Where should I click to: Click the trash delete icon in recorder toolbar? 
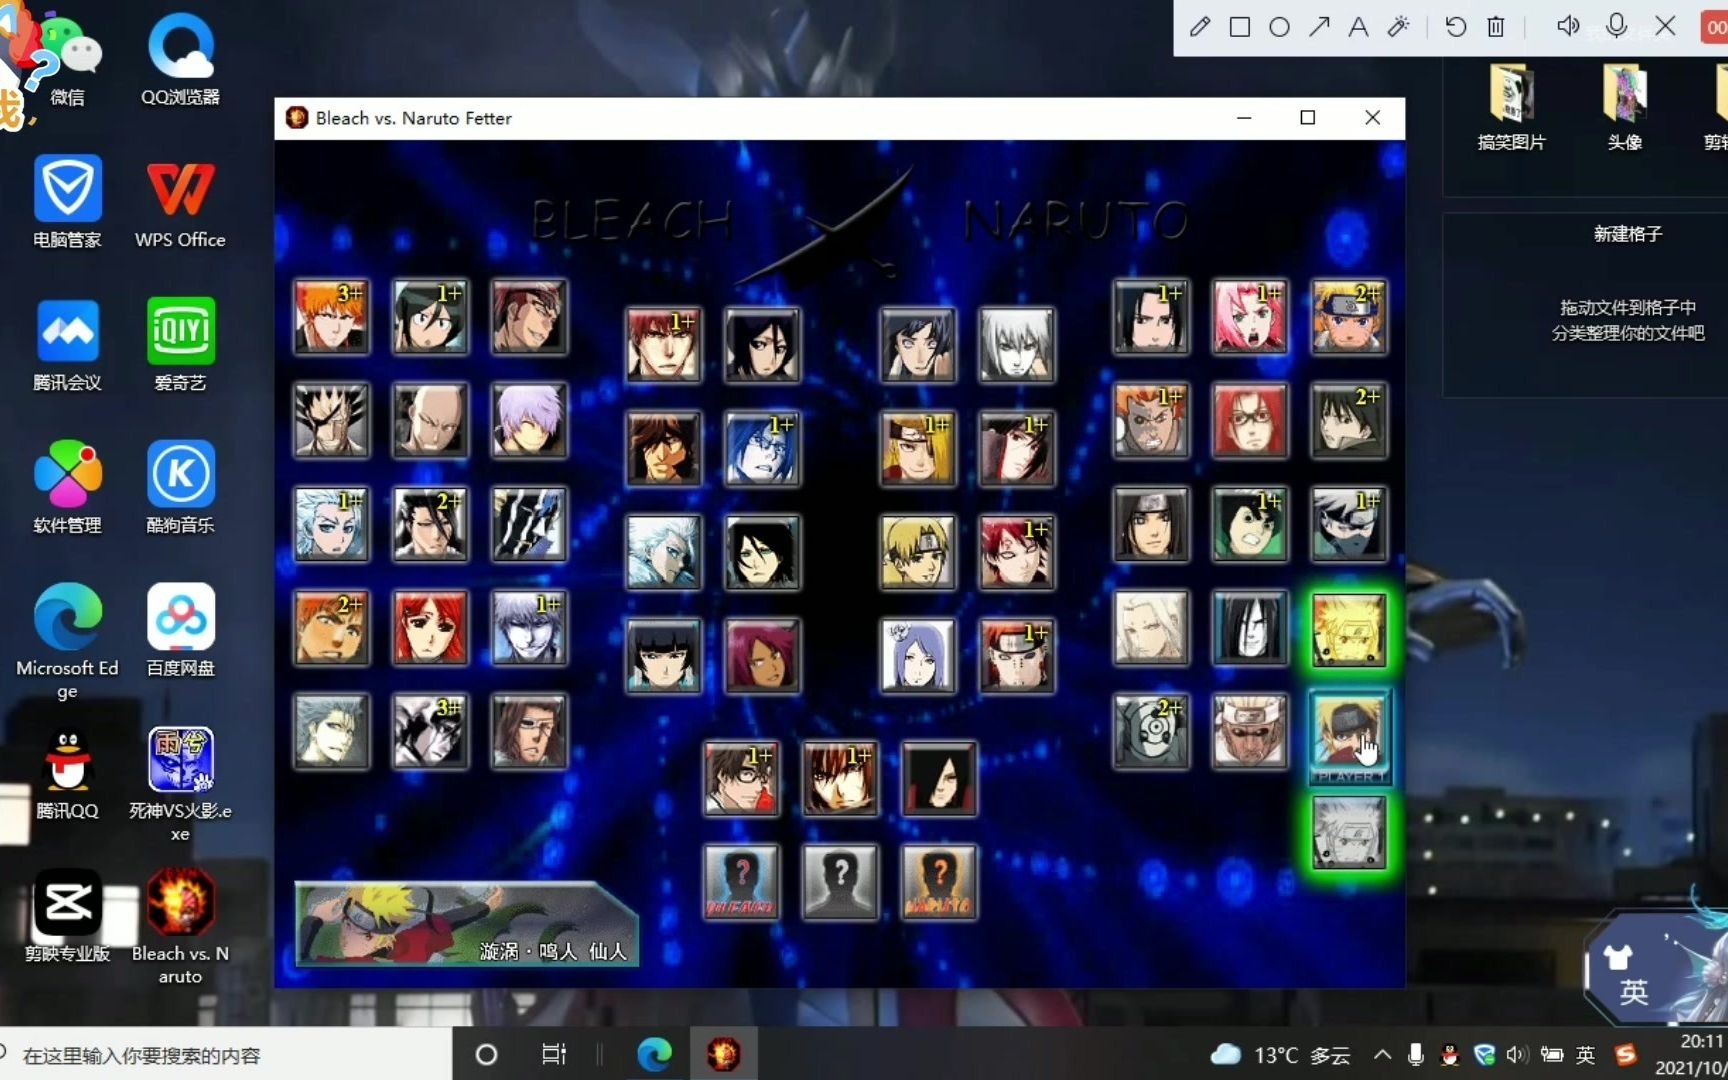click(x=1496, y=27)
